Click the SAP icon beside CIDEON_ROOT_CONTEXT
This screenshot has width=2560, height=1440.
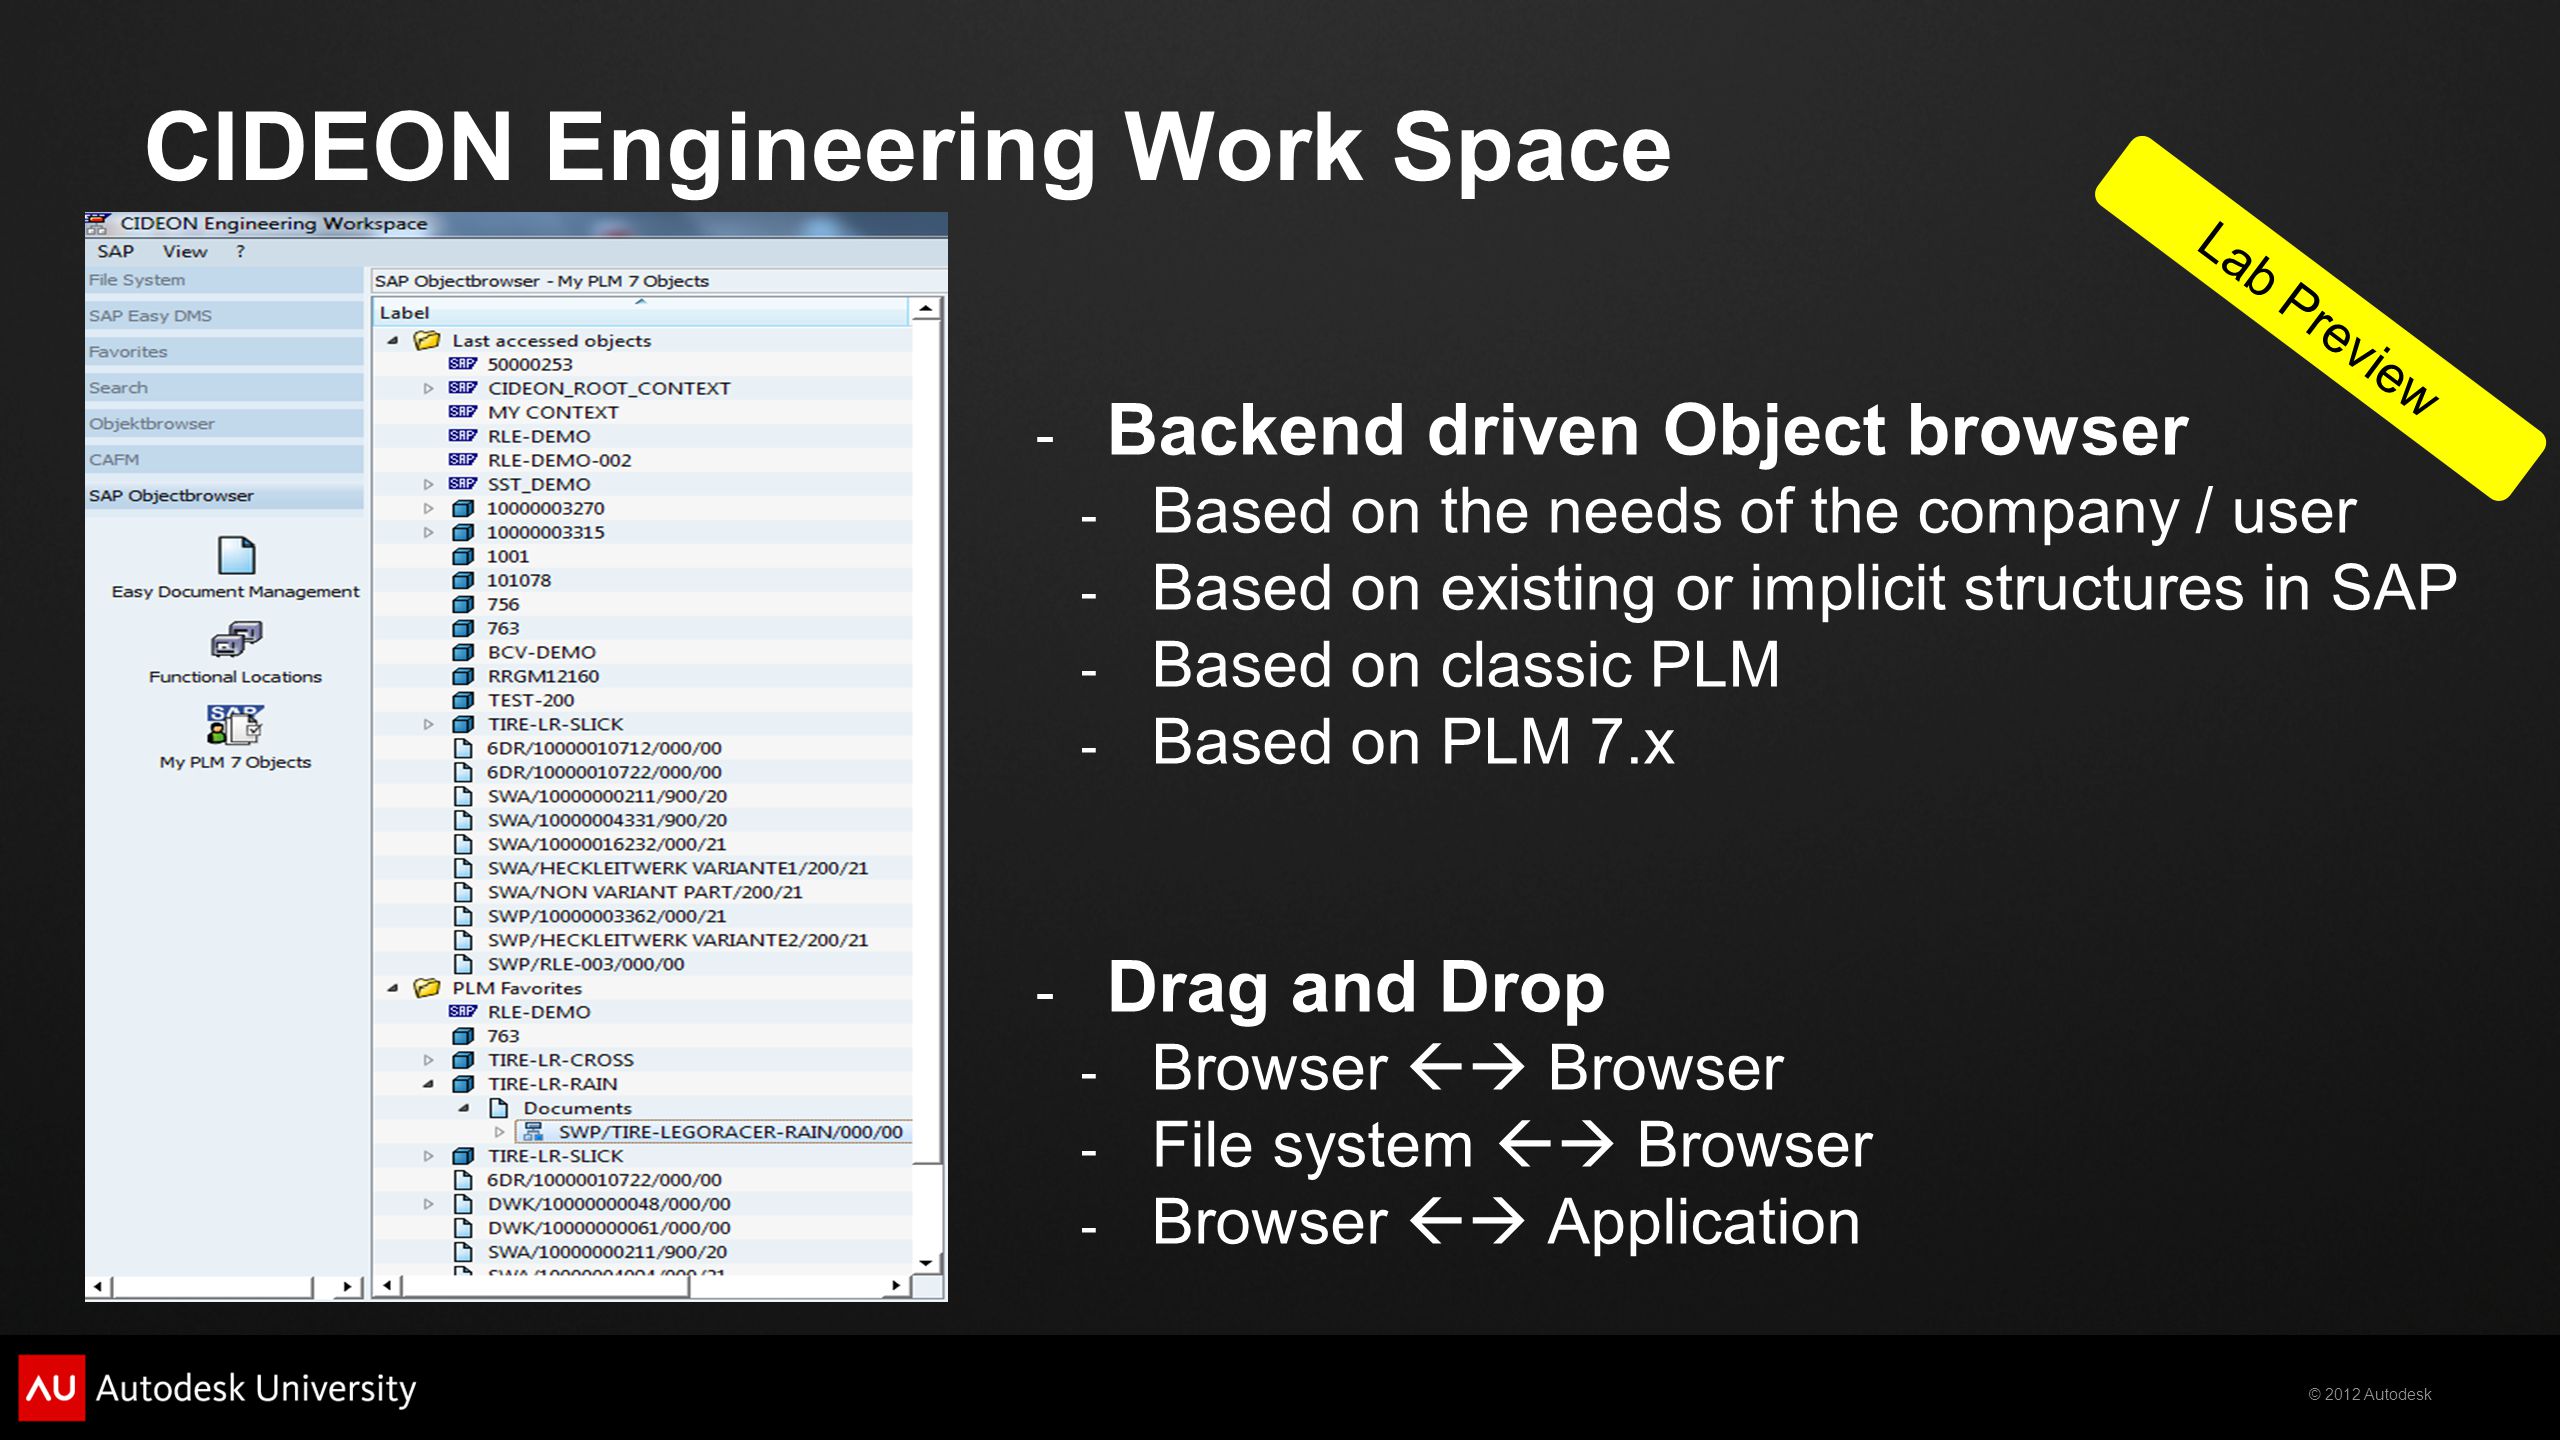point(462,388)
